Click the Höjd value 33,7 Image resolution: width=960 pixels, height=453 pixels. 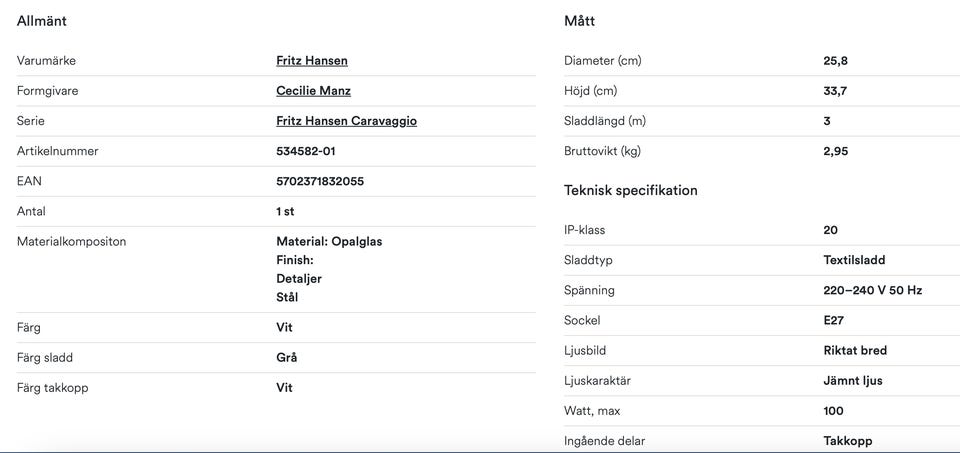click(835, 91)
